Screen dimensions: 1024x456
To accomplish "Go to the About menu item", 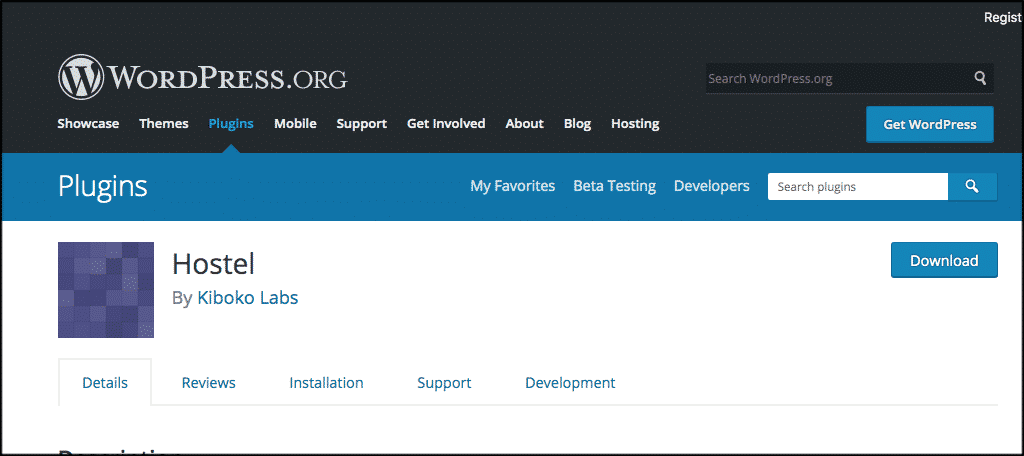I will (524, 123).
